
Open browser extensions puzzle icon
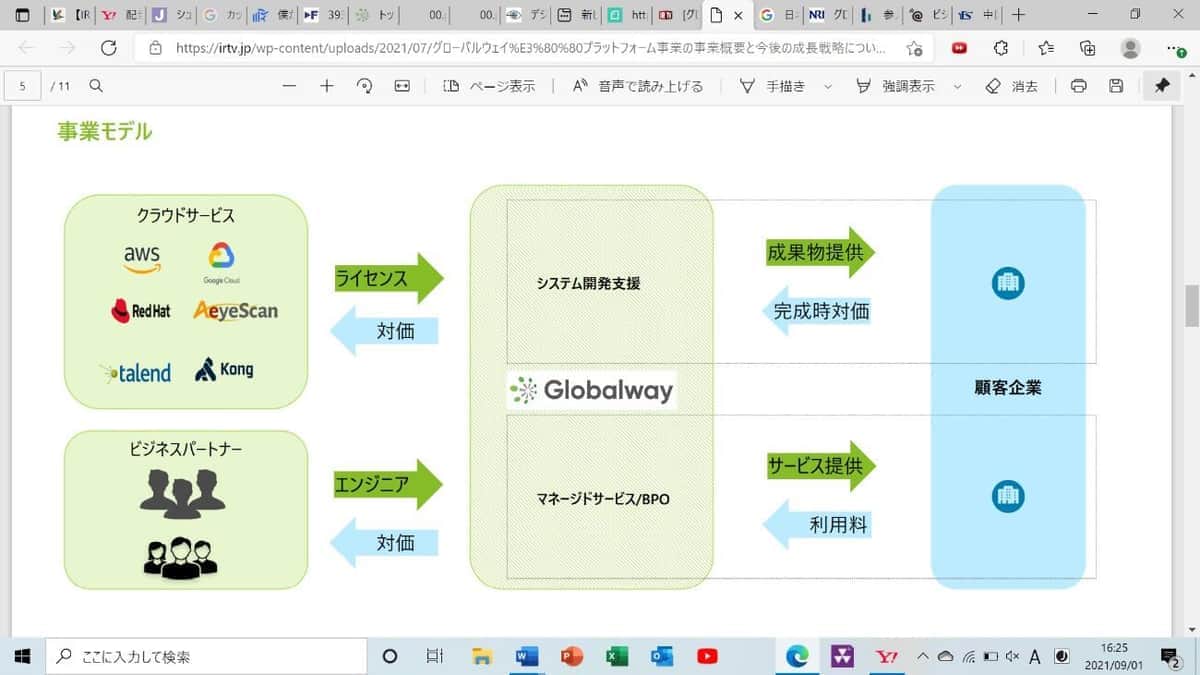click(x=1001, y=48)
